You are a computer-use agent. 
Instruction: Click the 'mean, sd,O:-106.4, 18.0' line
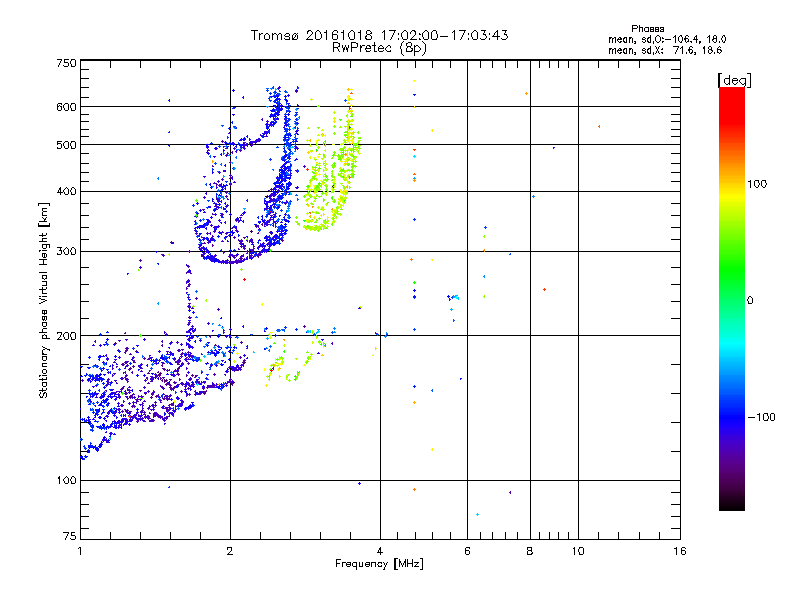pyautogui.click(x=667, y=39)
